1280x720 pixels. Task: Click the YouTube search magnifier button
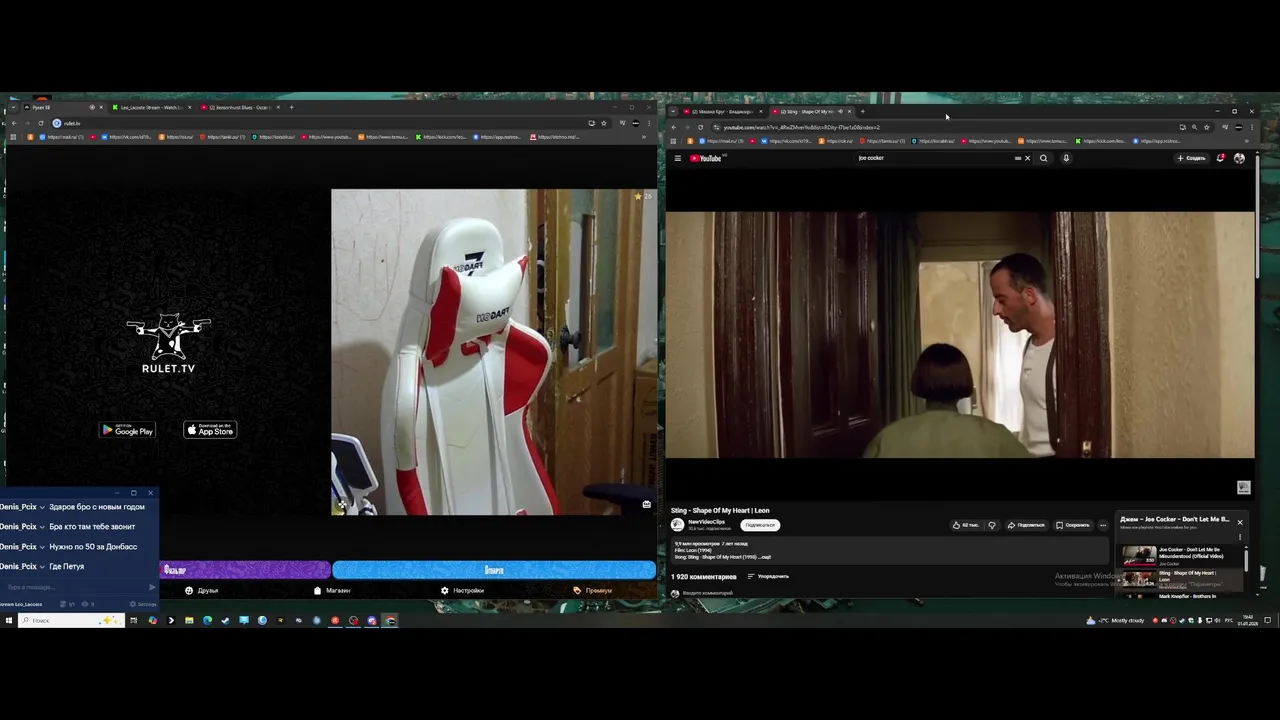tap(1044, 158)
